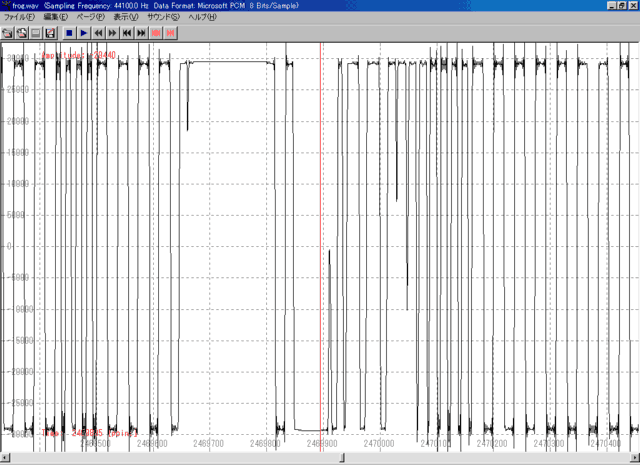Viewport: 640px width, 465px height.
Task: Jump to end with skip-forward button
Action: tap(141, 33)
